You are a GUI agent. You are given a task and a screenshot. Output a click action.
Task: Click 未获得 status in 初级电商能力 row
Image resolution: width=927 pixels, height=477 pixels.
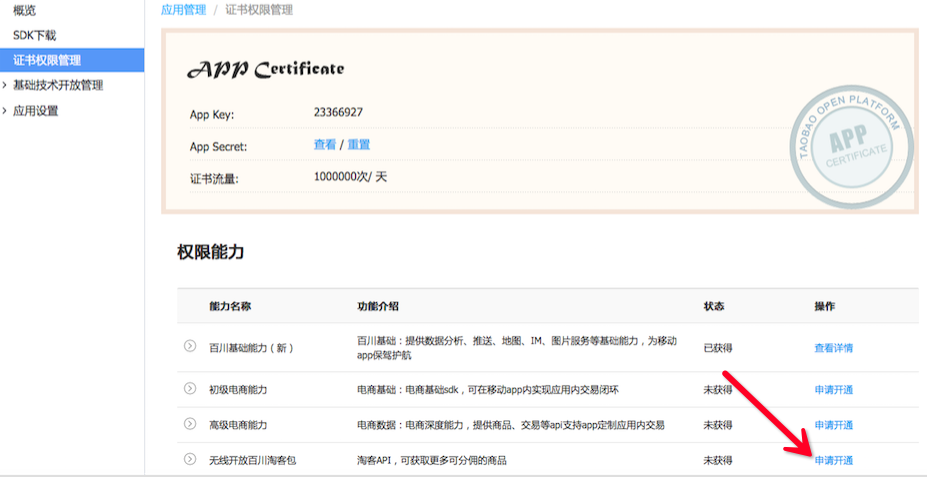(x=718, y=390)
